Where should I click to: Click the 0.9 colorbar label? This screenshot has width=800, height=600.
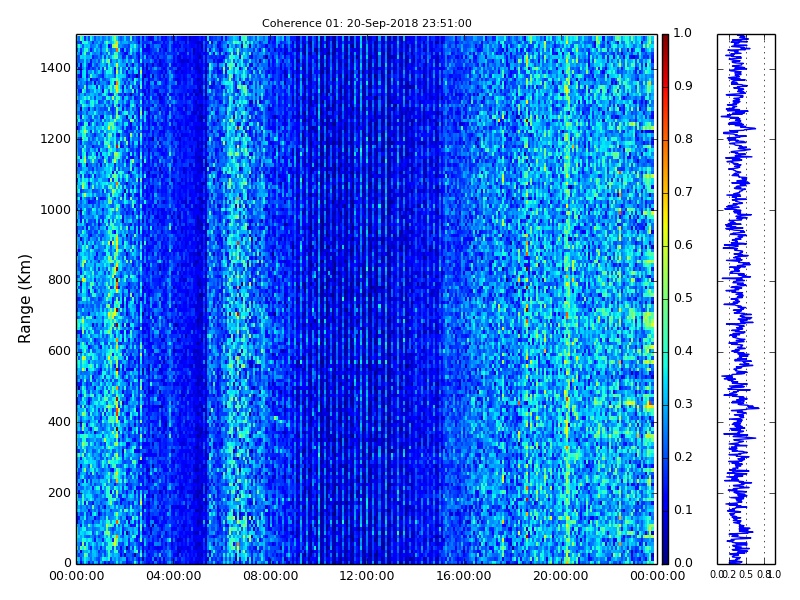pos(683,86)
